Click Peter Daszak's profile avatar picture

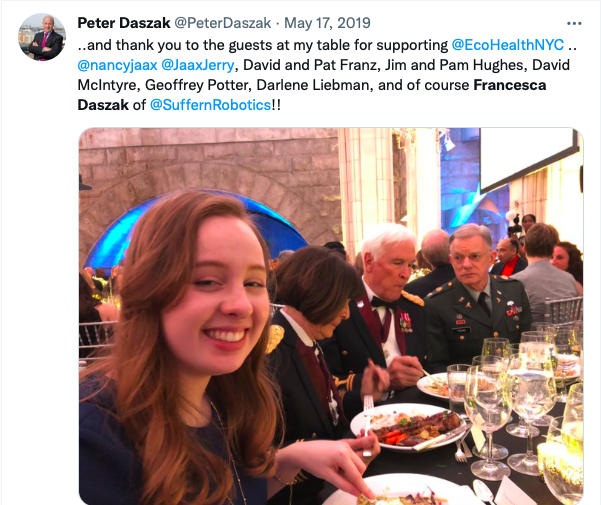point(42,37)
